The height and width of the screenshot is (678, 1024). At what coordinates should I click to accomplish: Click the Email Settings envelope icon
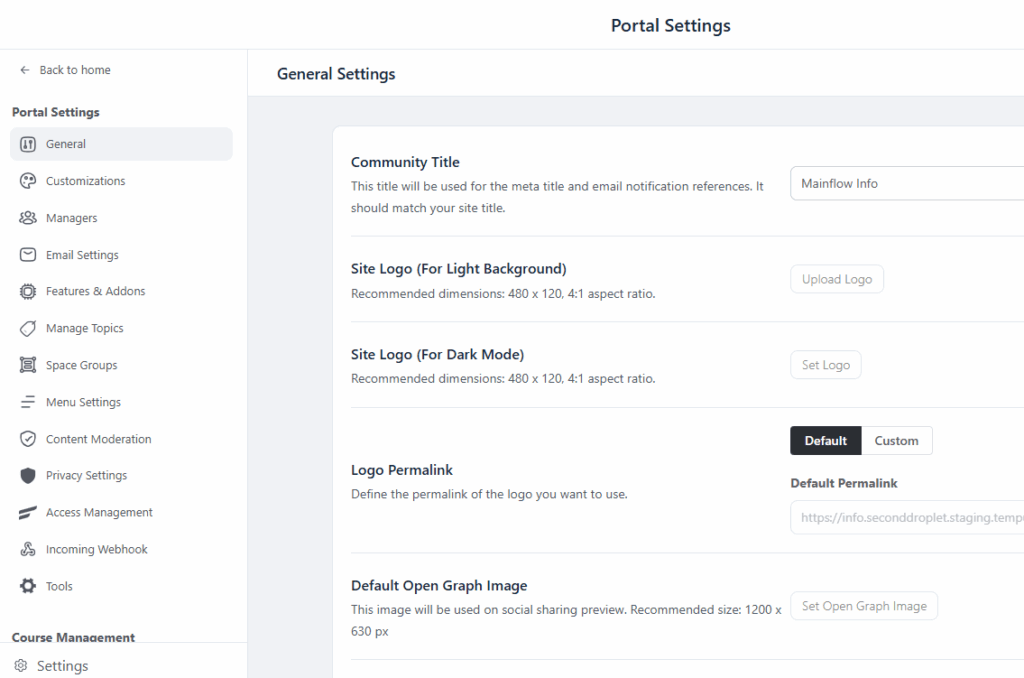click(28, 255)
